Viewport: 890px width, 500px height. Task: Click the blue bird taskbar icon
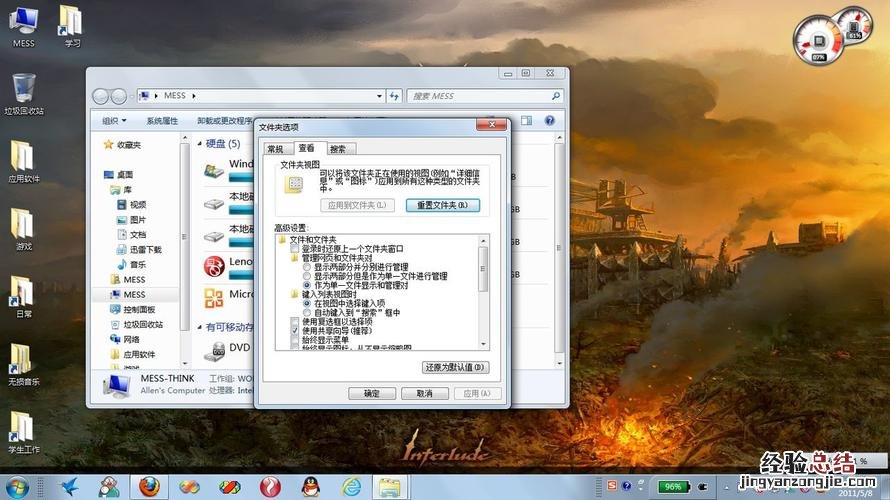[69, 487]
